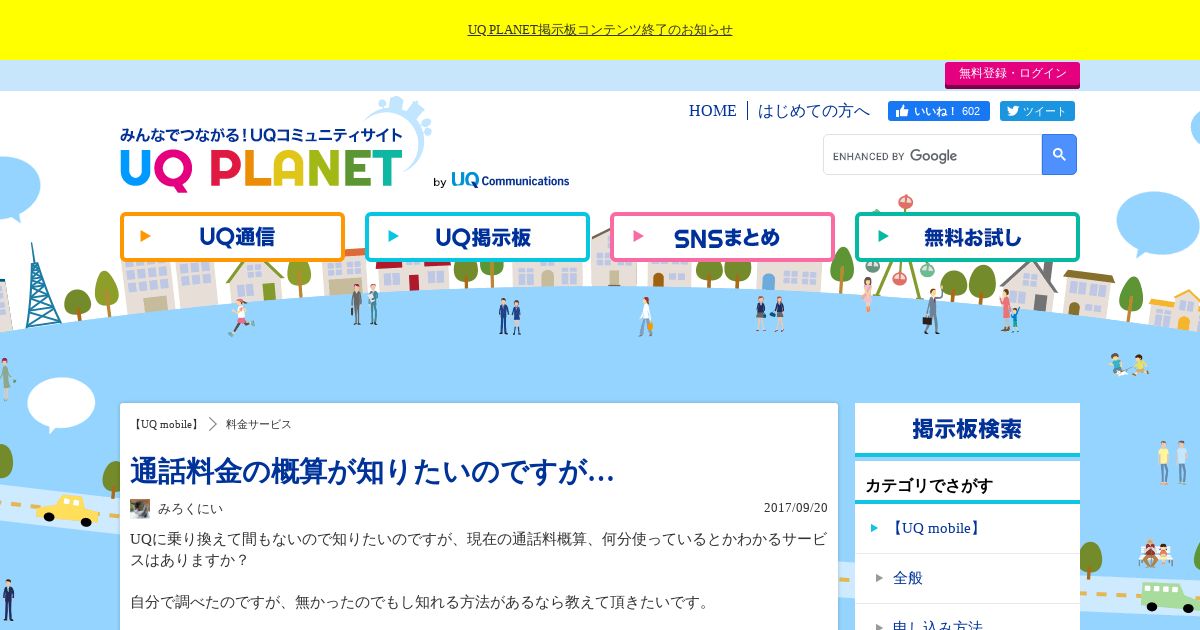Viewport: 1200px width, 630px height.
Task: Focus the Google custom search field
Action: 933,155
